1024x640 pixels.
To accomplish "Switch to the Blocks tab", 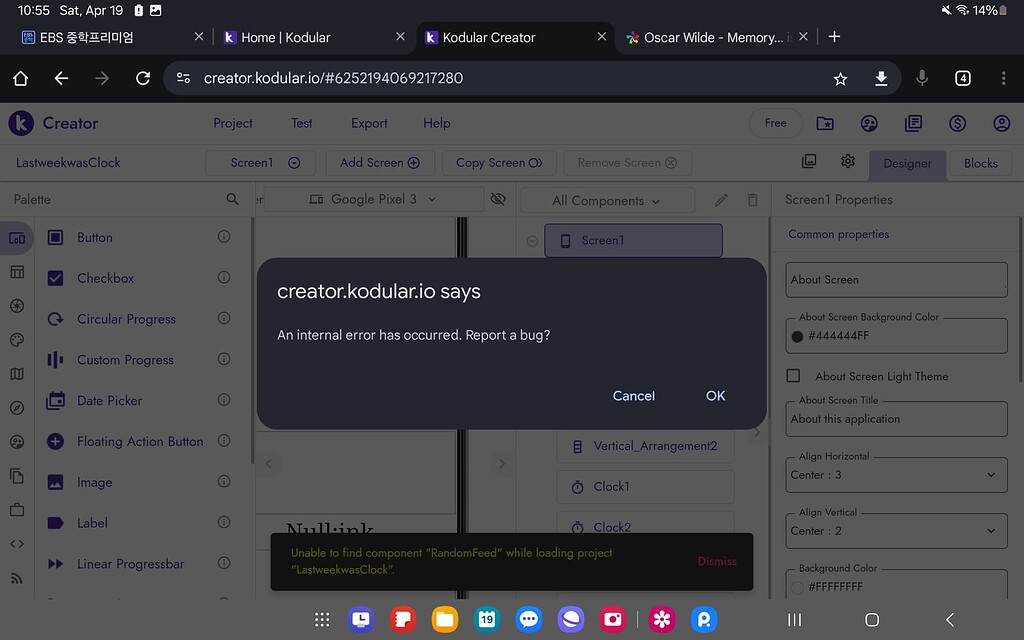I will (980, 163).
